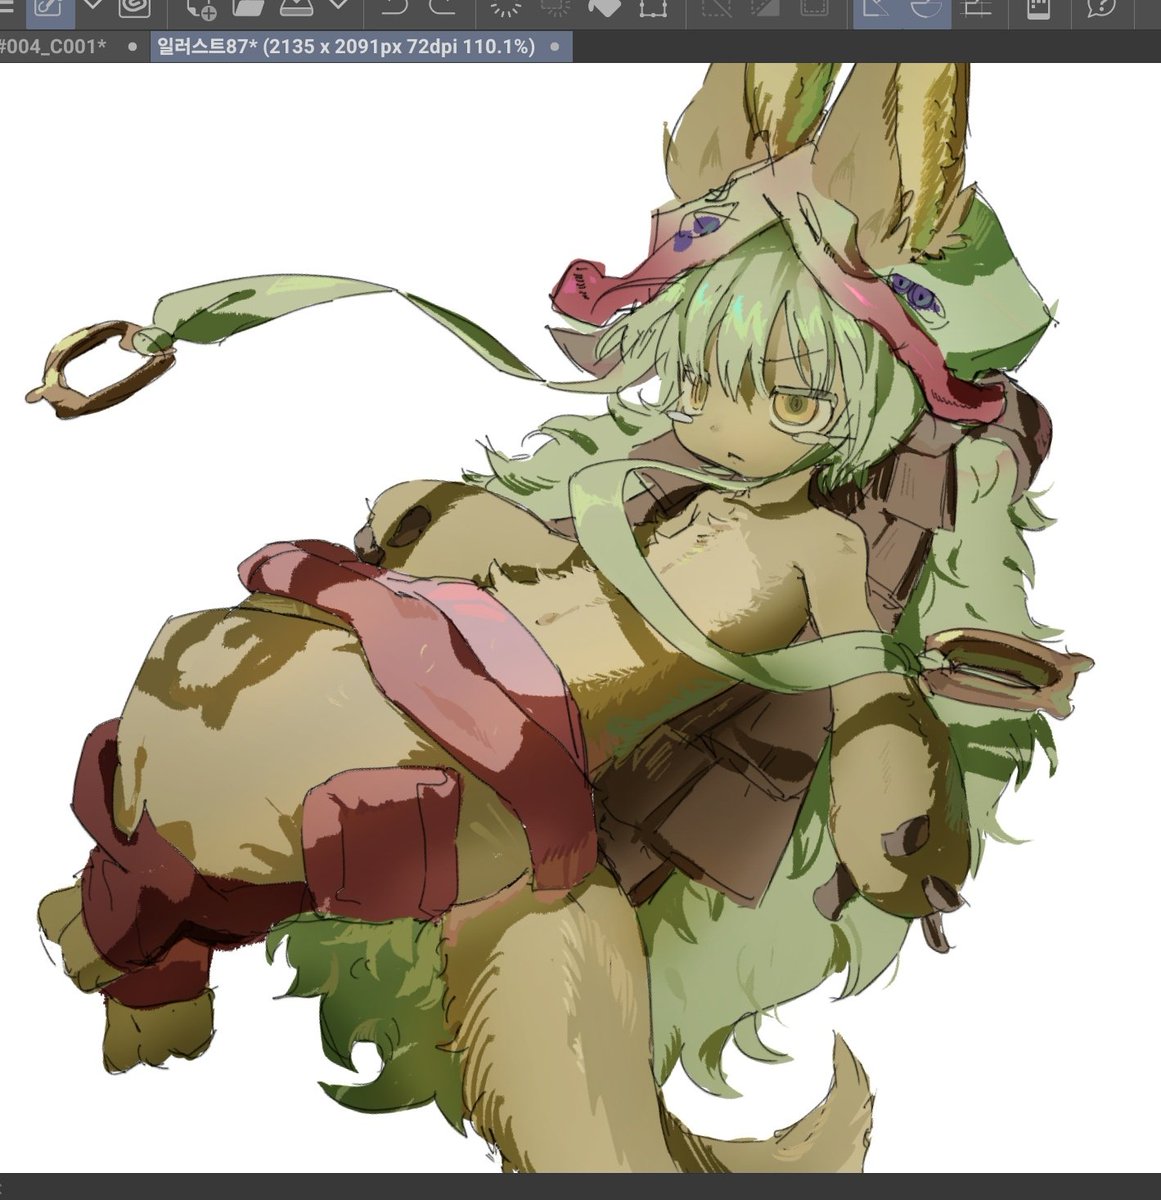Open the hamburger menu at toolbar's left edge
This screenshot has width=1161, height=1200.
[x=6, y=8]
